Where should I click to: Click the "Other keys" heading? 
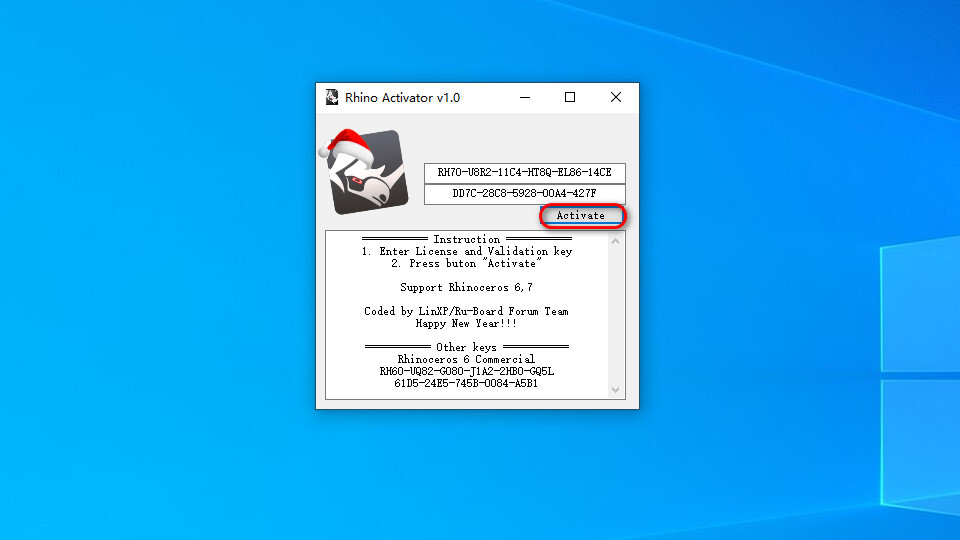coord(467,348)
